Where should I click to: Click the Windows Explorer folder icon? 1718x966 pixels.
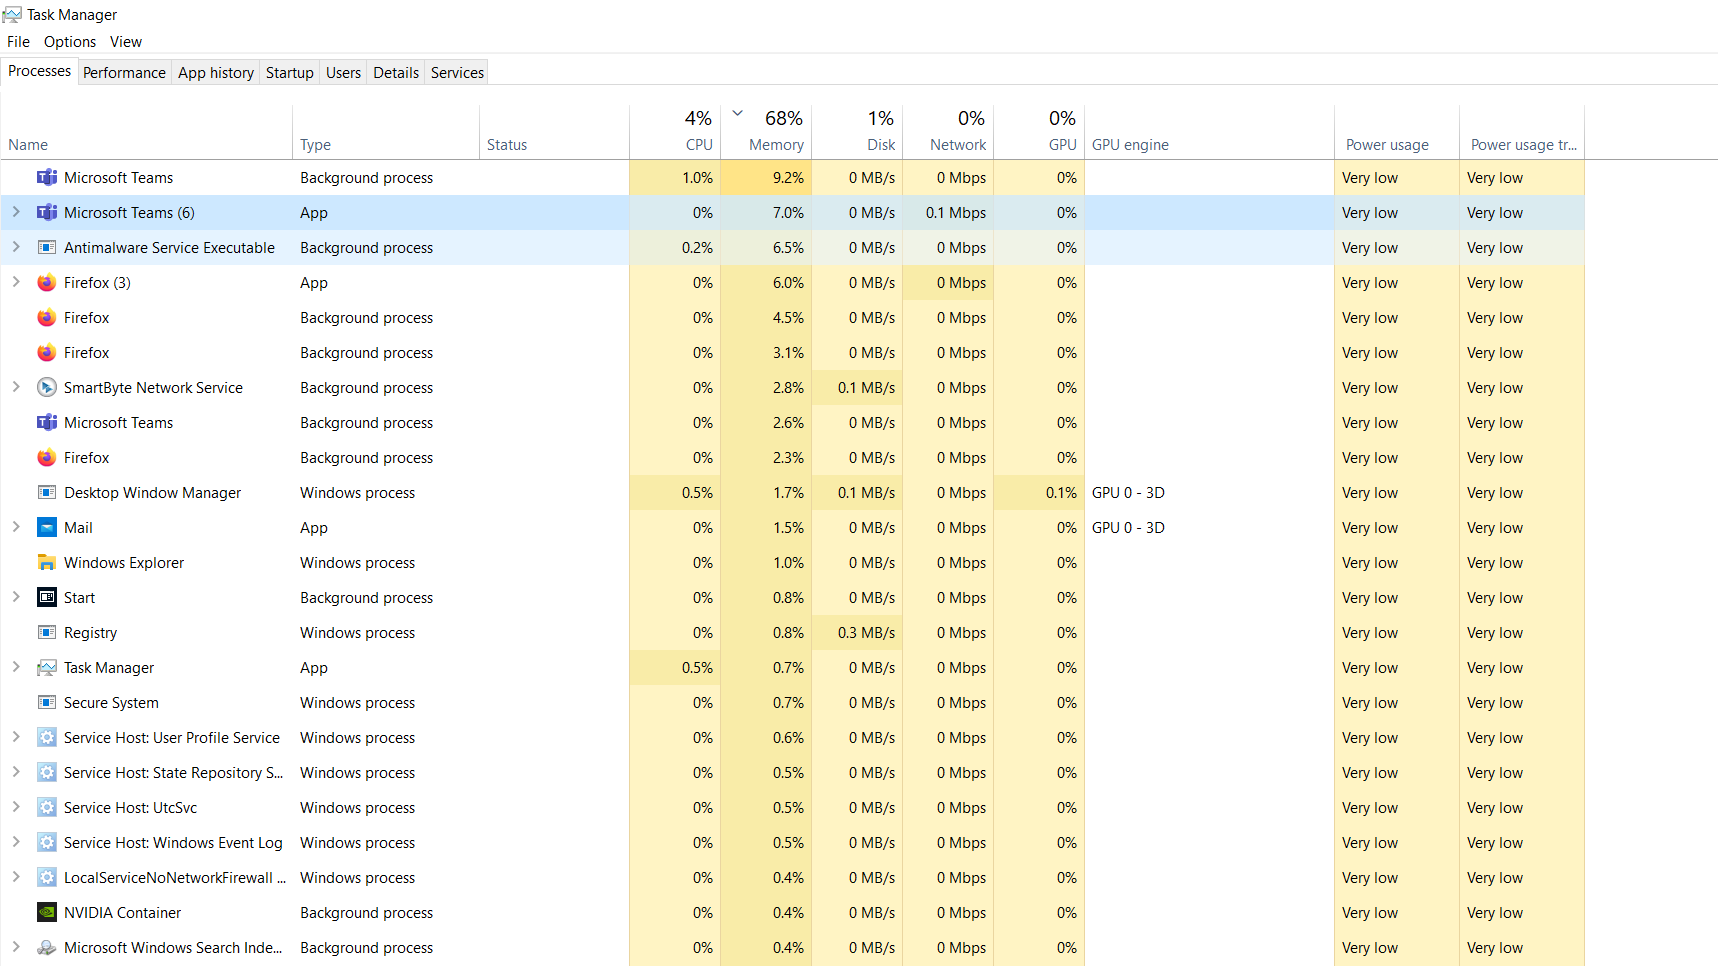click(x=47, y=563)
